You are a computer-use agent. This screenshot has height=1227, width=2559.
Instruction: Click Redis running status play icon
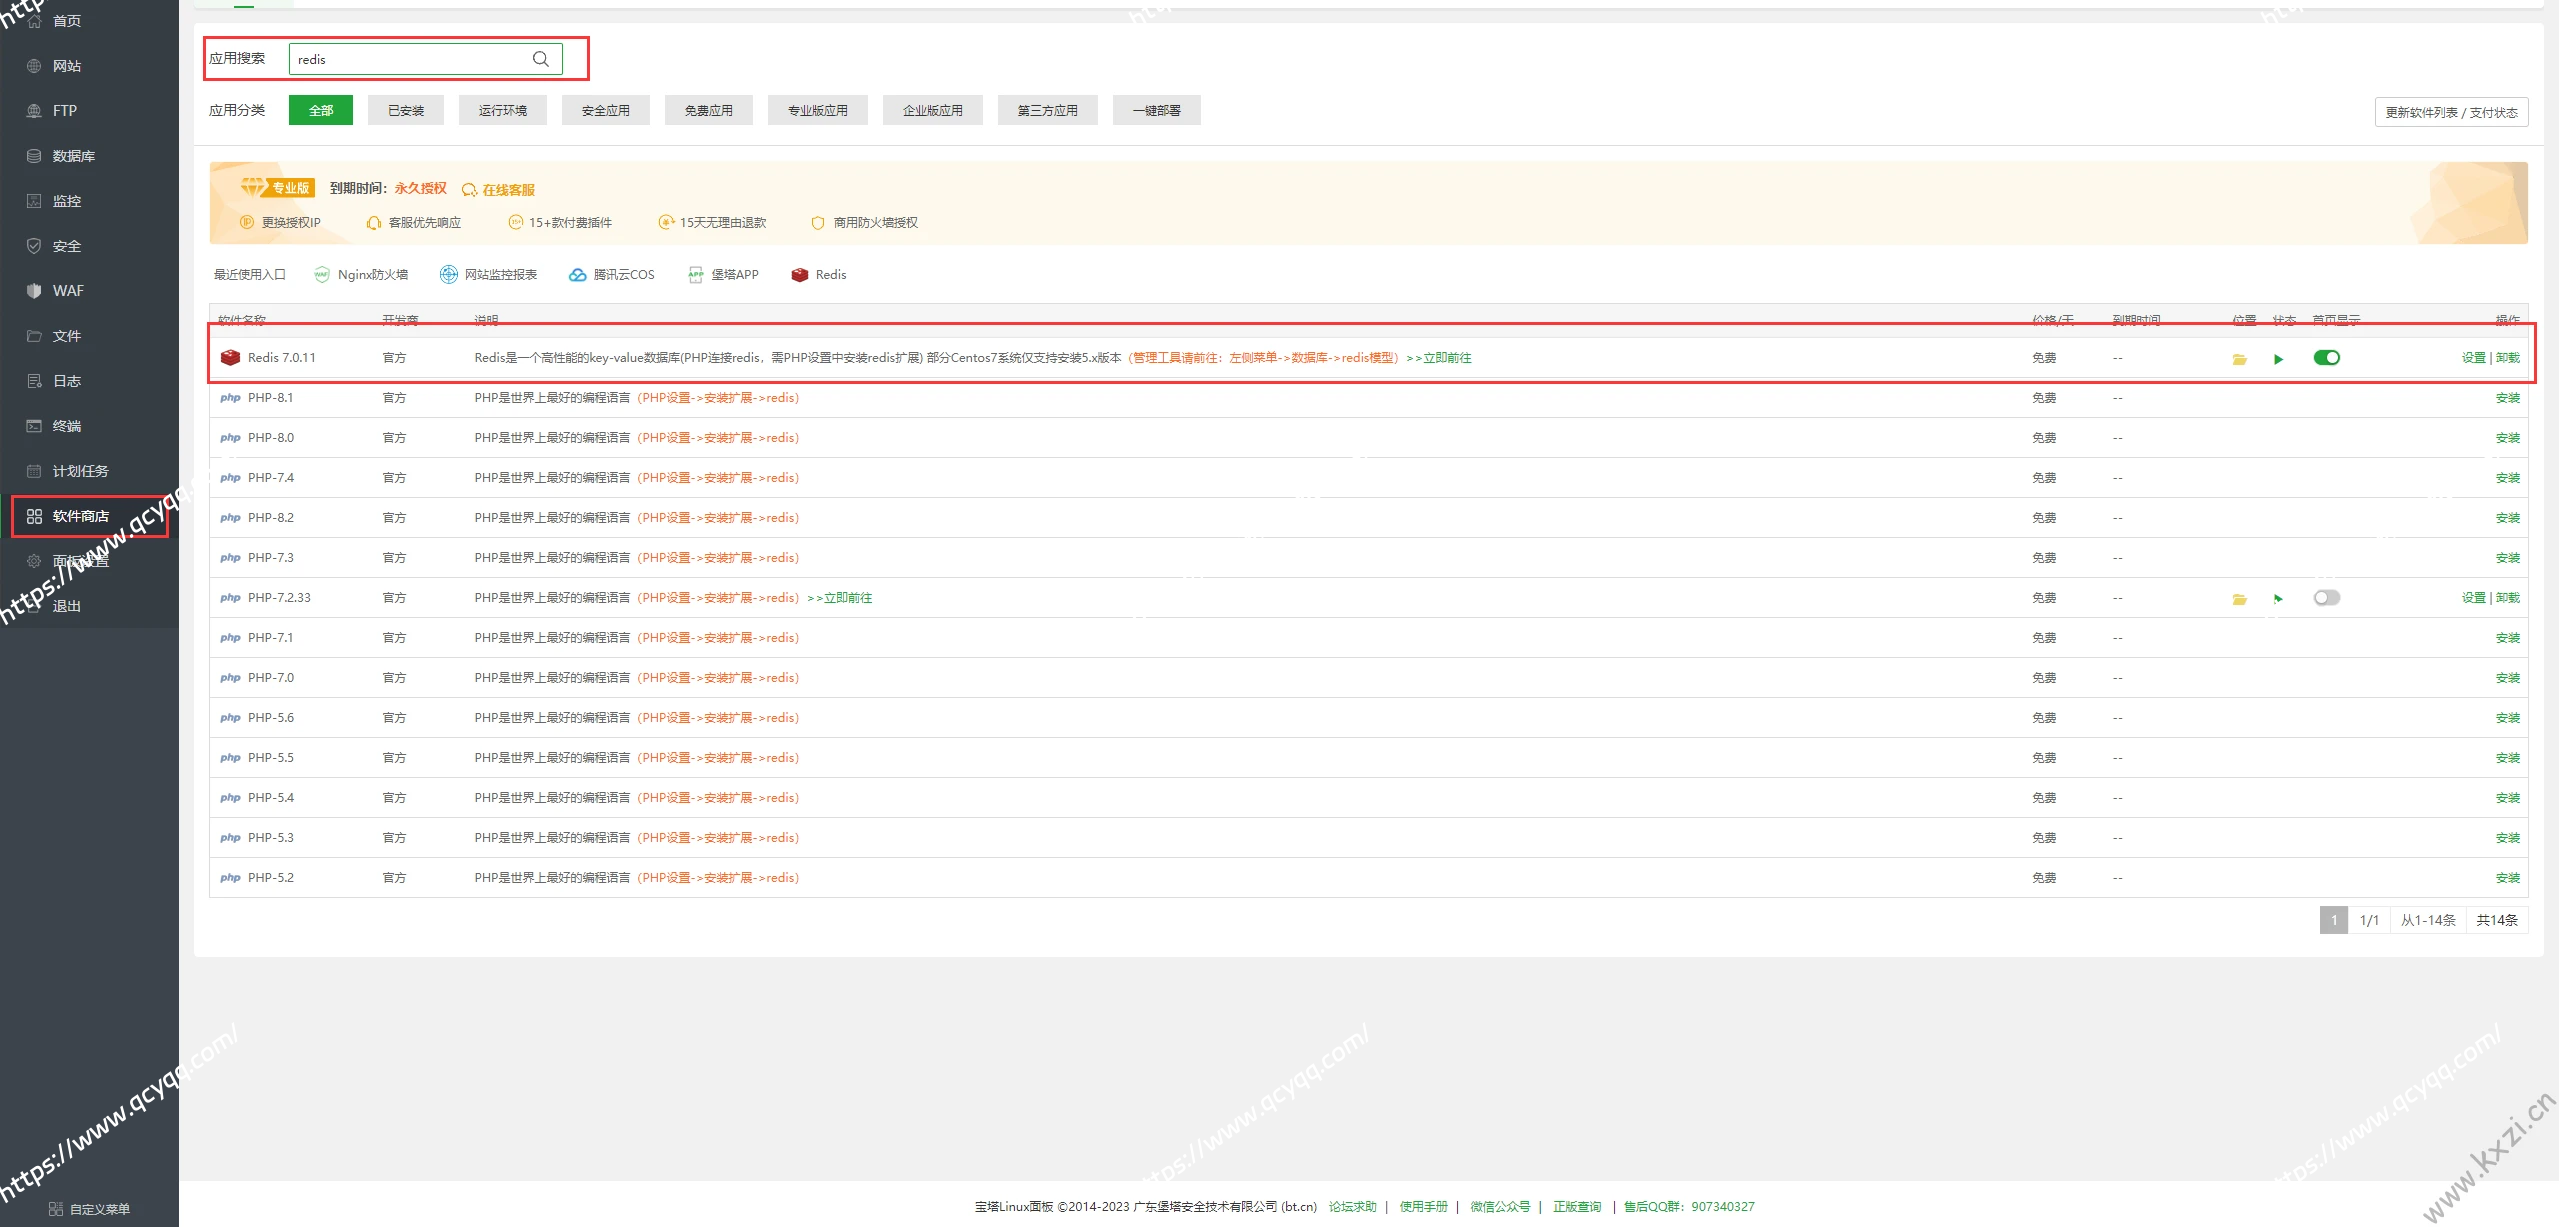(x=2278, y=359)
